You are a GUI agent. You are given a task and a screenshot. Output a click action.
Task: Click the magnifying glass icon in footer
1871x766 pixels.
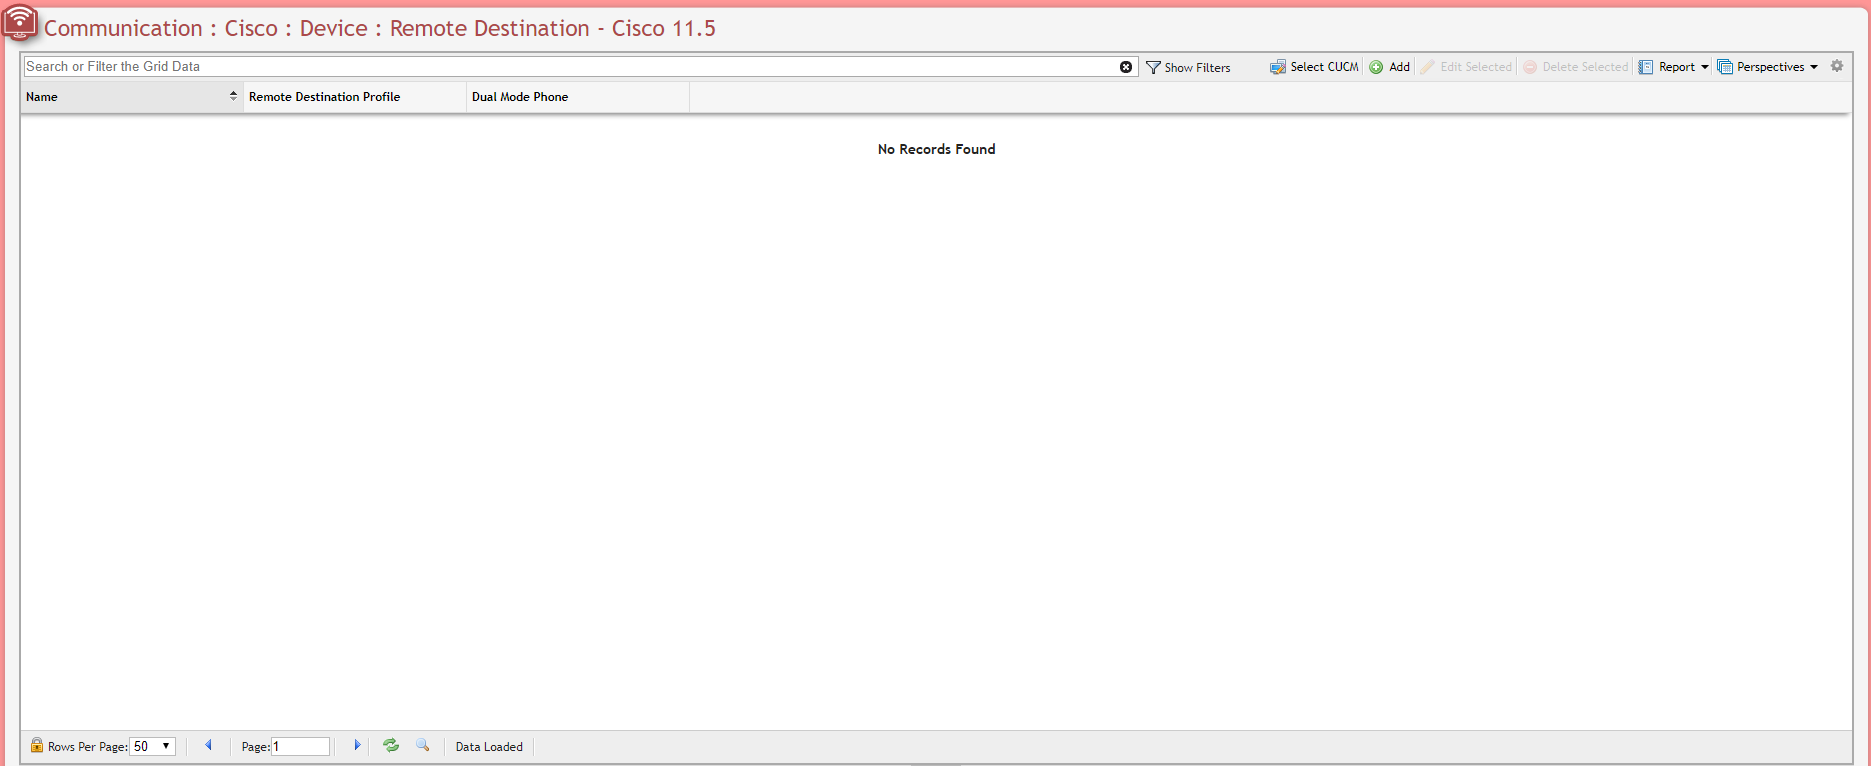tap(423, 745)
